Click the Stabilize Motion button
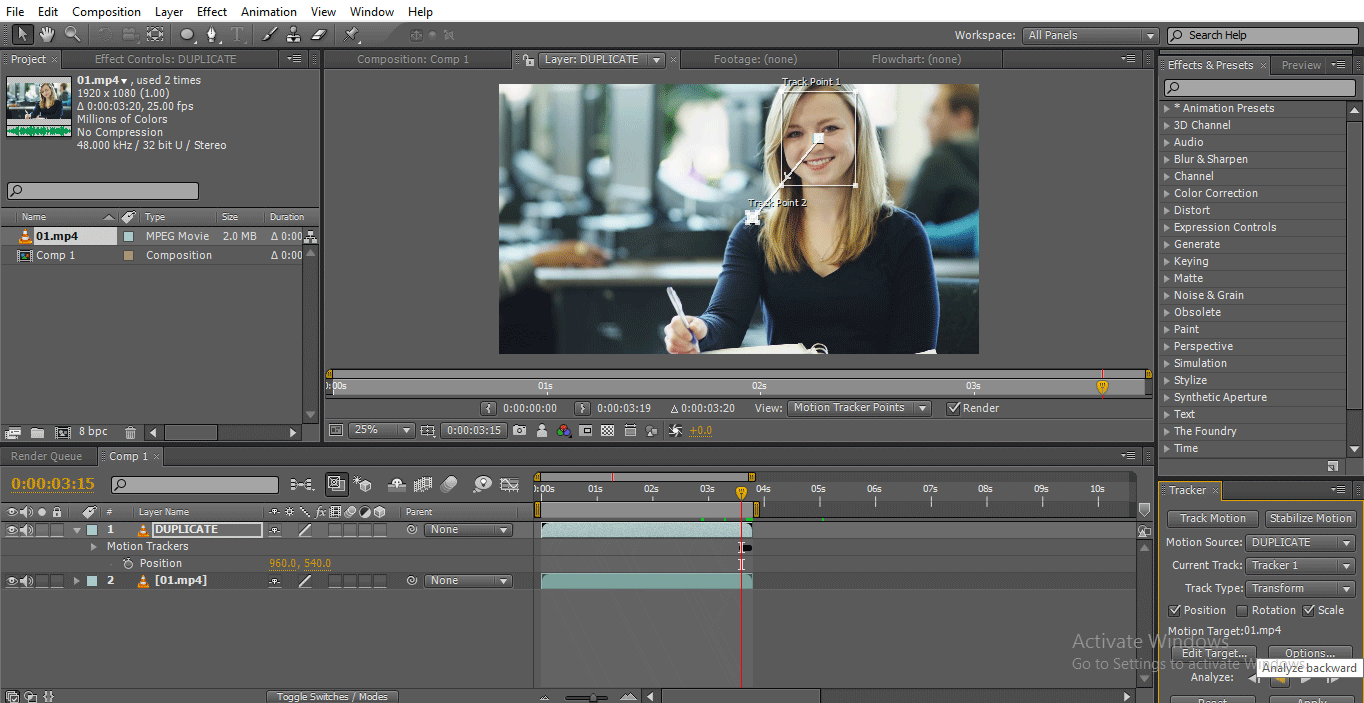Viewport: 1364px width, 703px height. pos(1309,518)
